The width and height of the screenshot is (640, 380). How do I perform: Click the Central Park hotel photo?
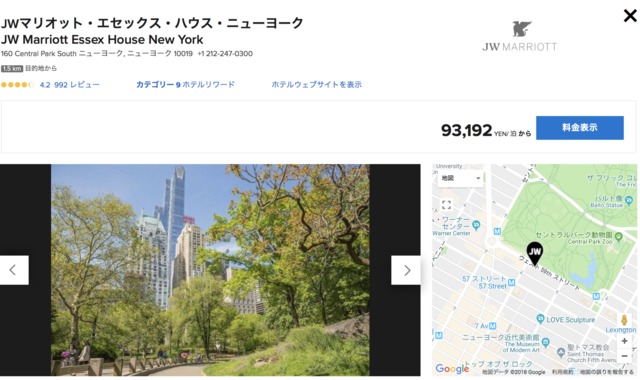(210, 270)
